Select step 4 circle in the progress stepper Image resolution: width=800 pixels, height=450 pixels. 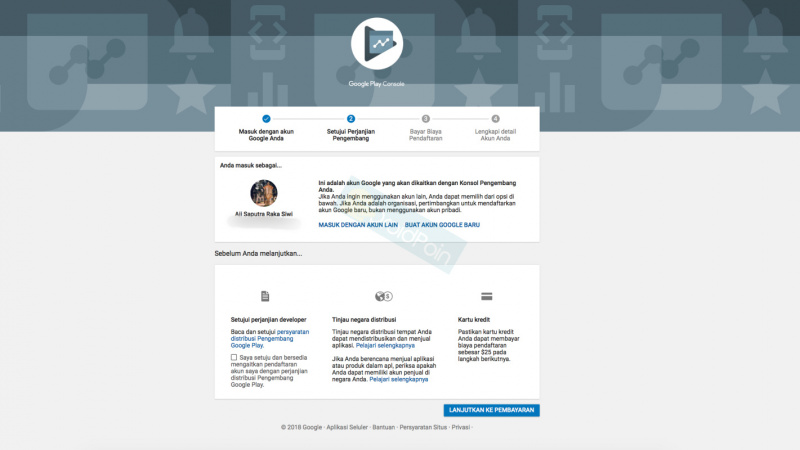pyautogui.click(x=495, y=119)
